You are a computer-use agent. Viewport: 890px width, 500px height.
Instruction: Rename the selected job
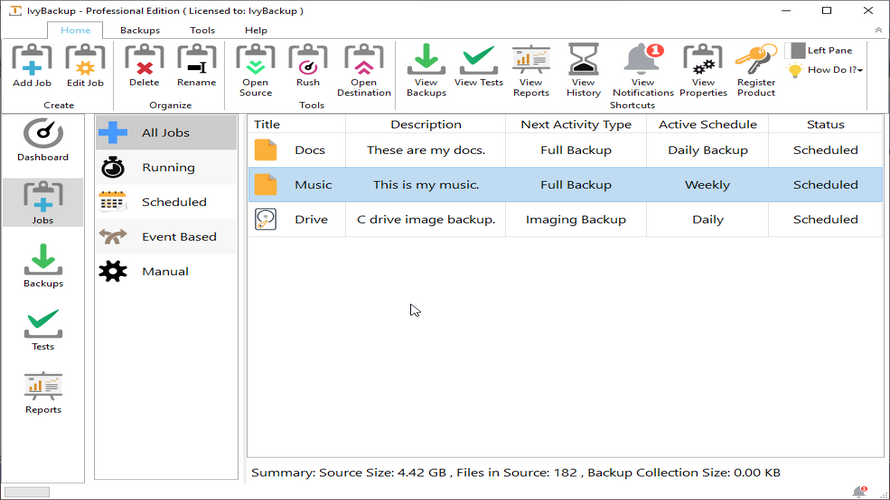pos(196,66)
